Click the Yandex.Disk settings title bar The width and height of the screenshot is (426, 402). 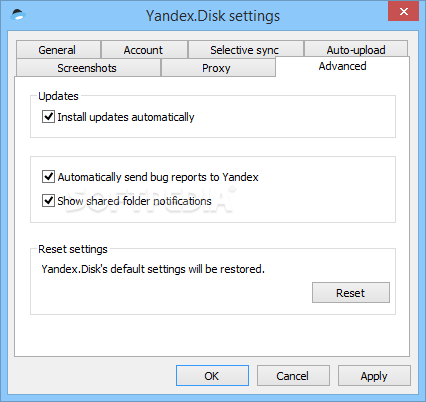tap(213, 15)
